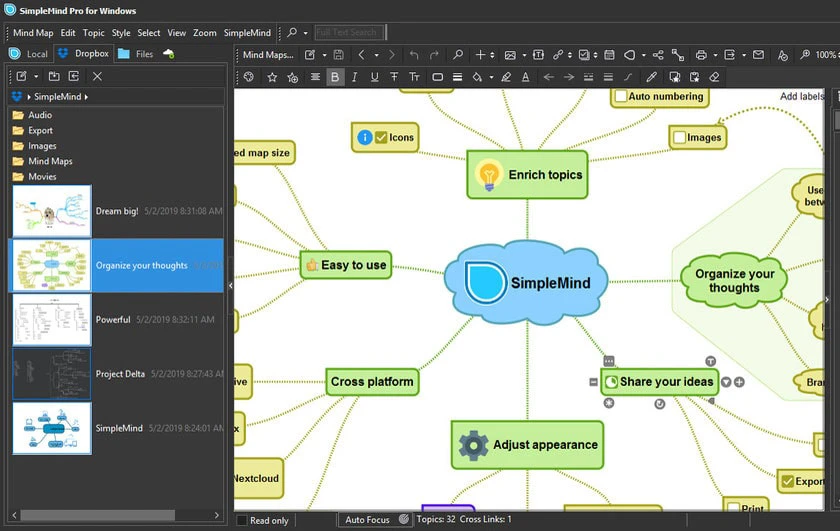
Task: Click the new mind map icon in main toolbar
Action: [x=310, y=55]
